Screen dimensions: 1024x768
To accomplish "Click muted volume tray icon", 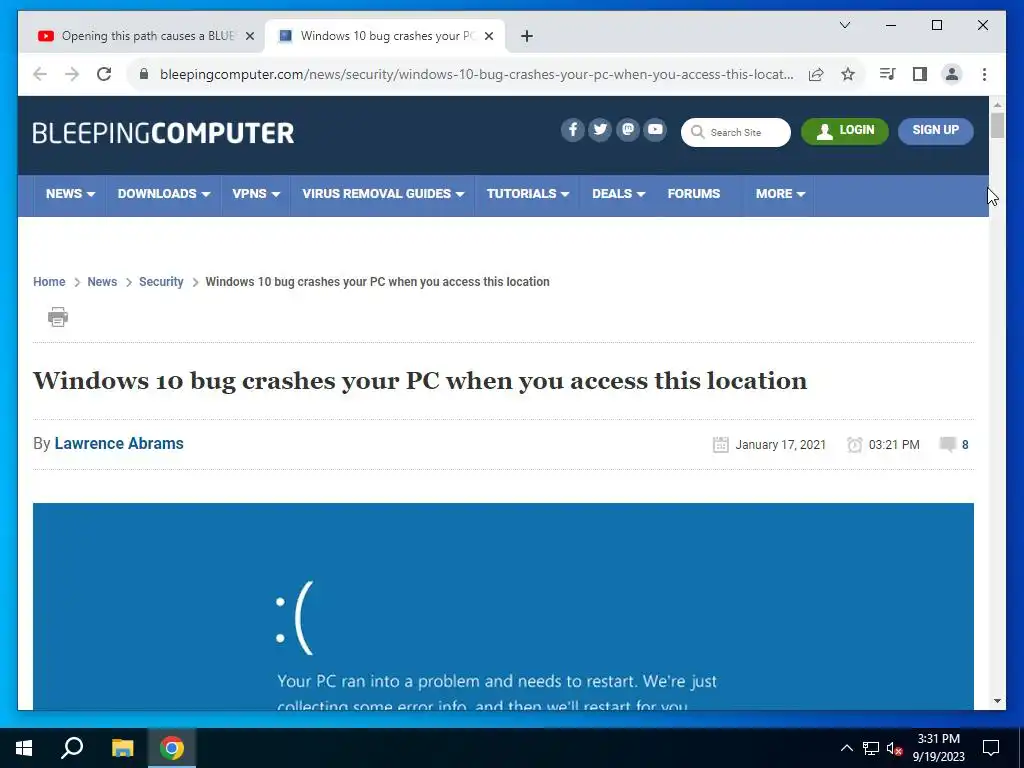I will (895, 748).
